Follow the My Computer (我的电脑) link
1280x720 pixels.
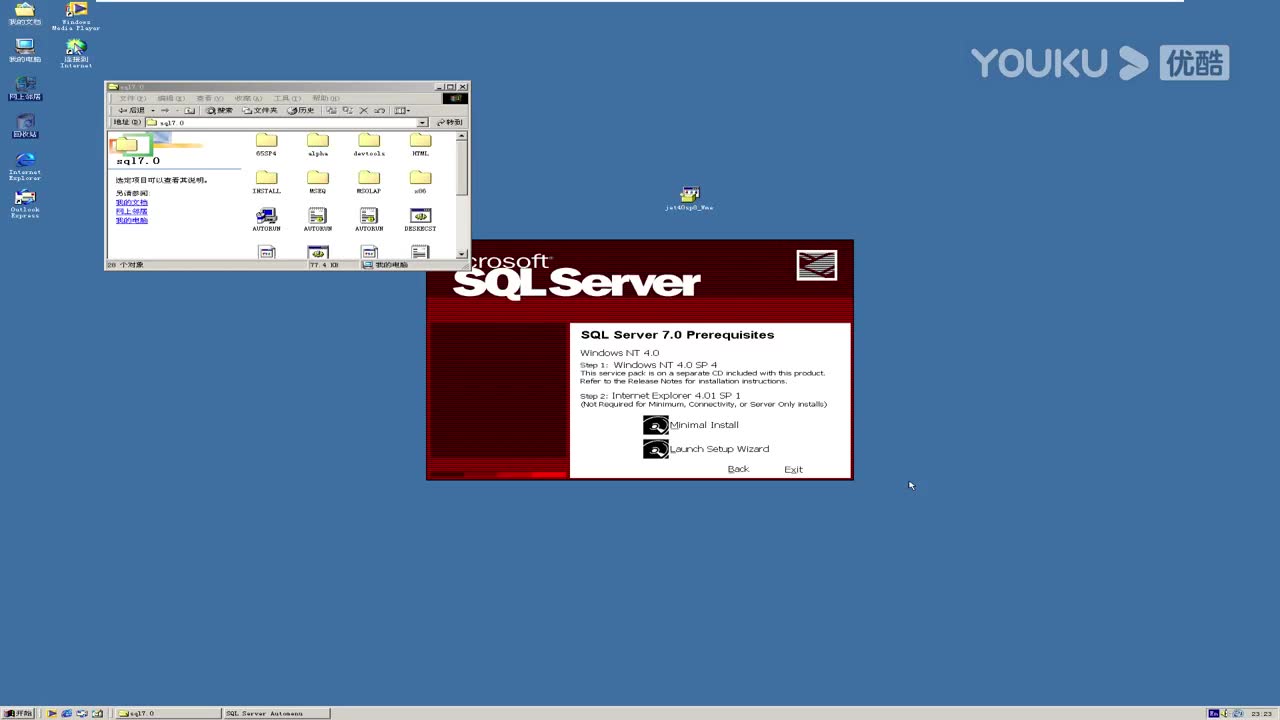click(131, 220)
